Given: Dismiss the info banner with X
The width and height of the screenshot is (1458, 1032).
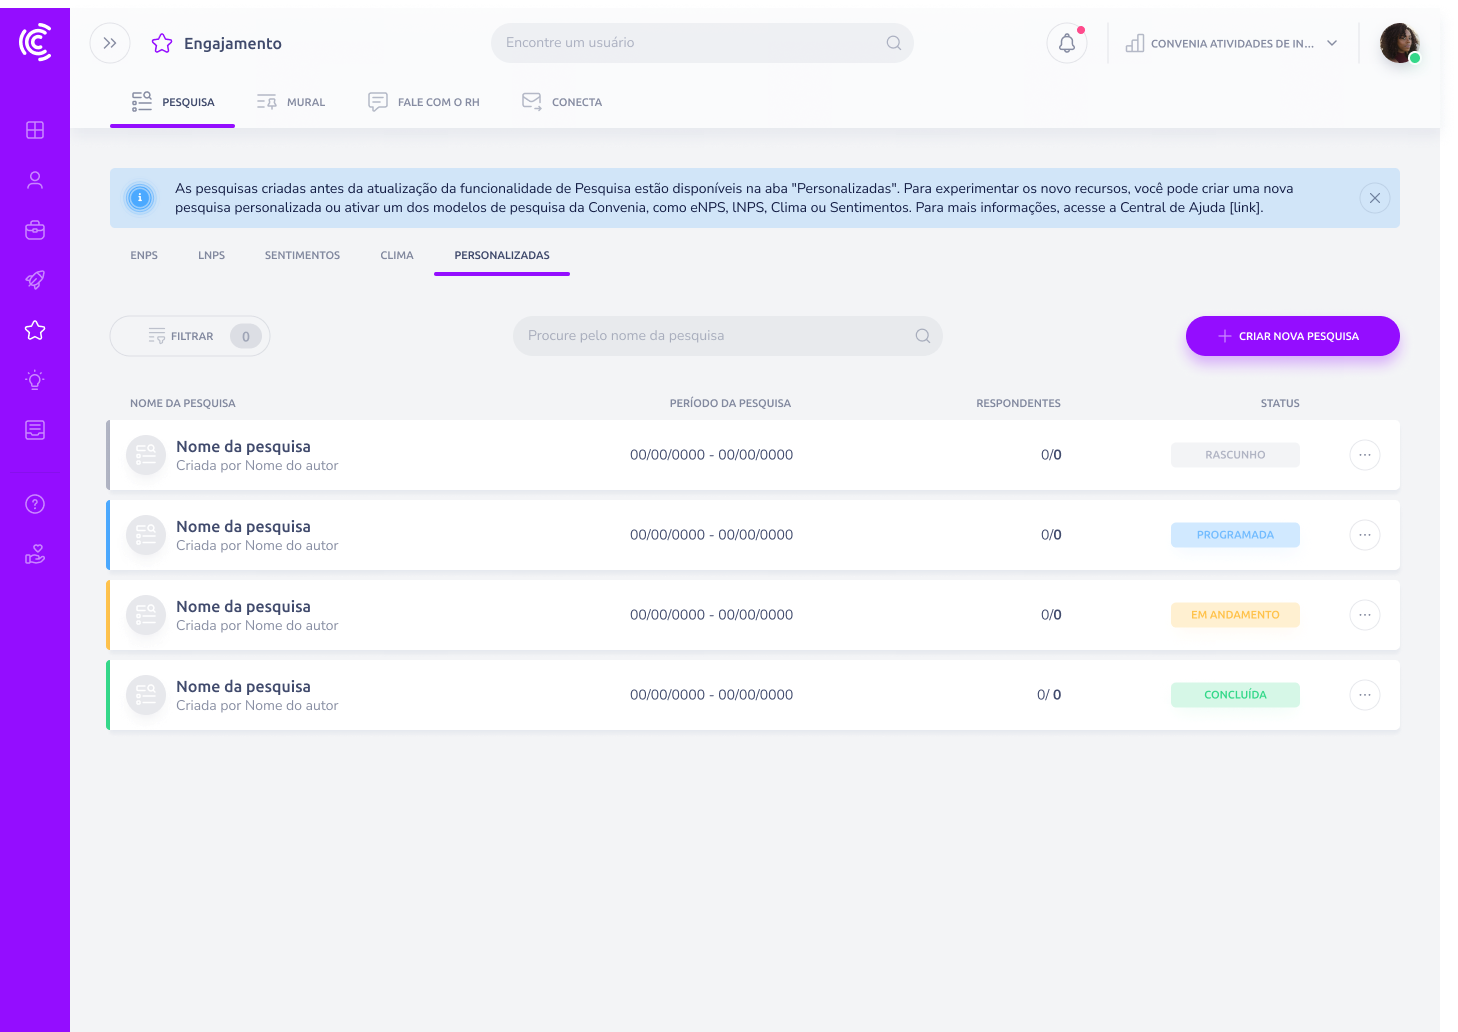Looking at the screenshot, I should (1374, 198).
